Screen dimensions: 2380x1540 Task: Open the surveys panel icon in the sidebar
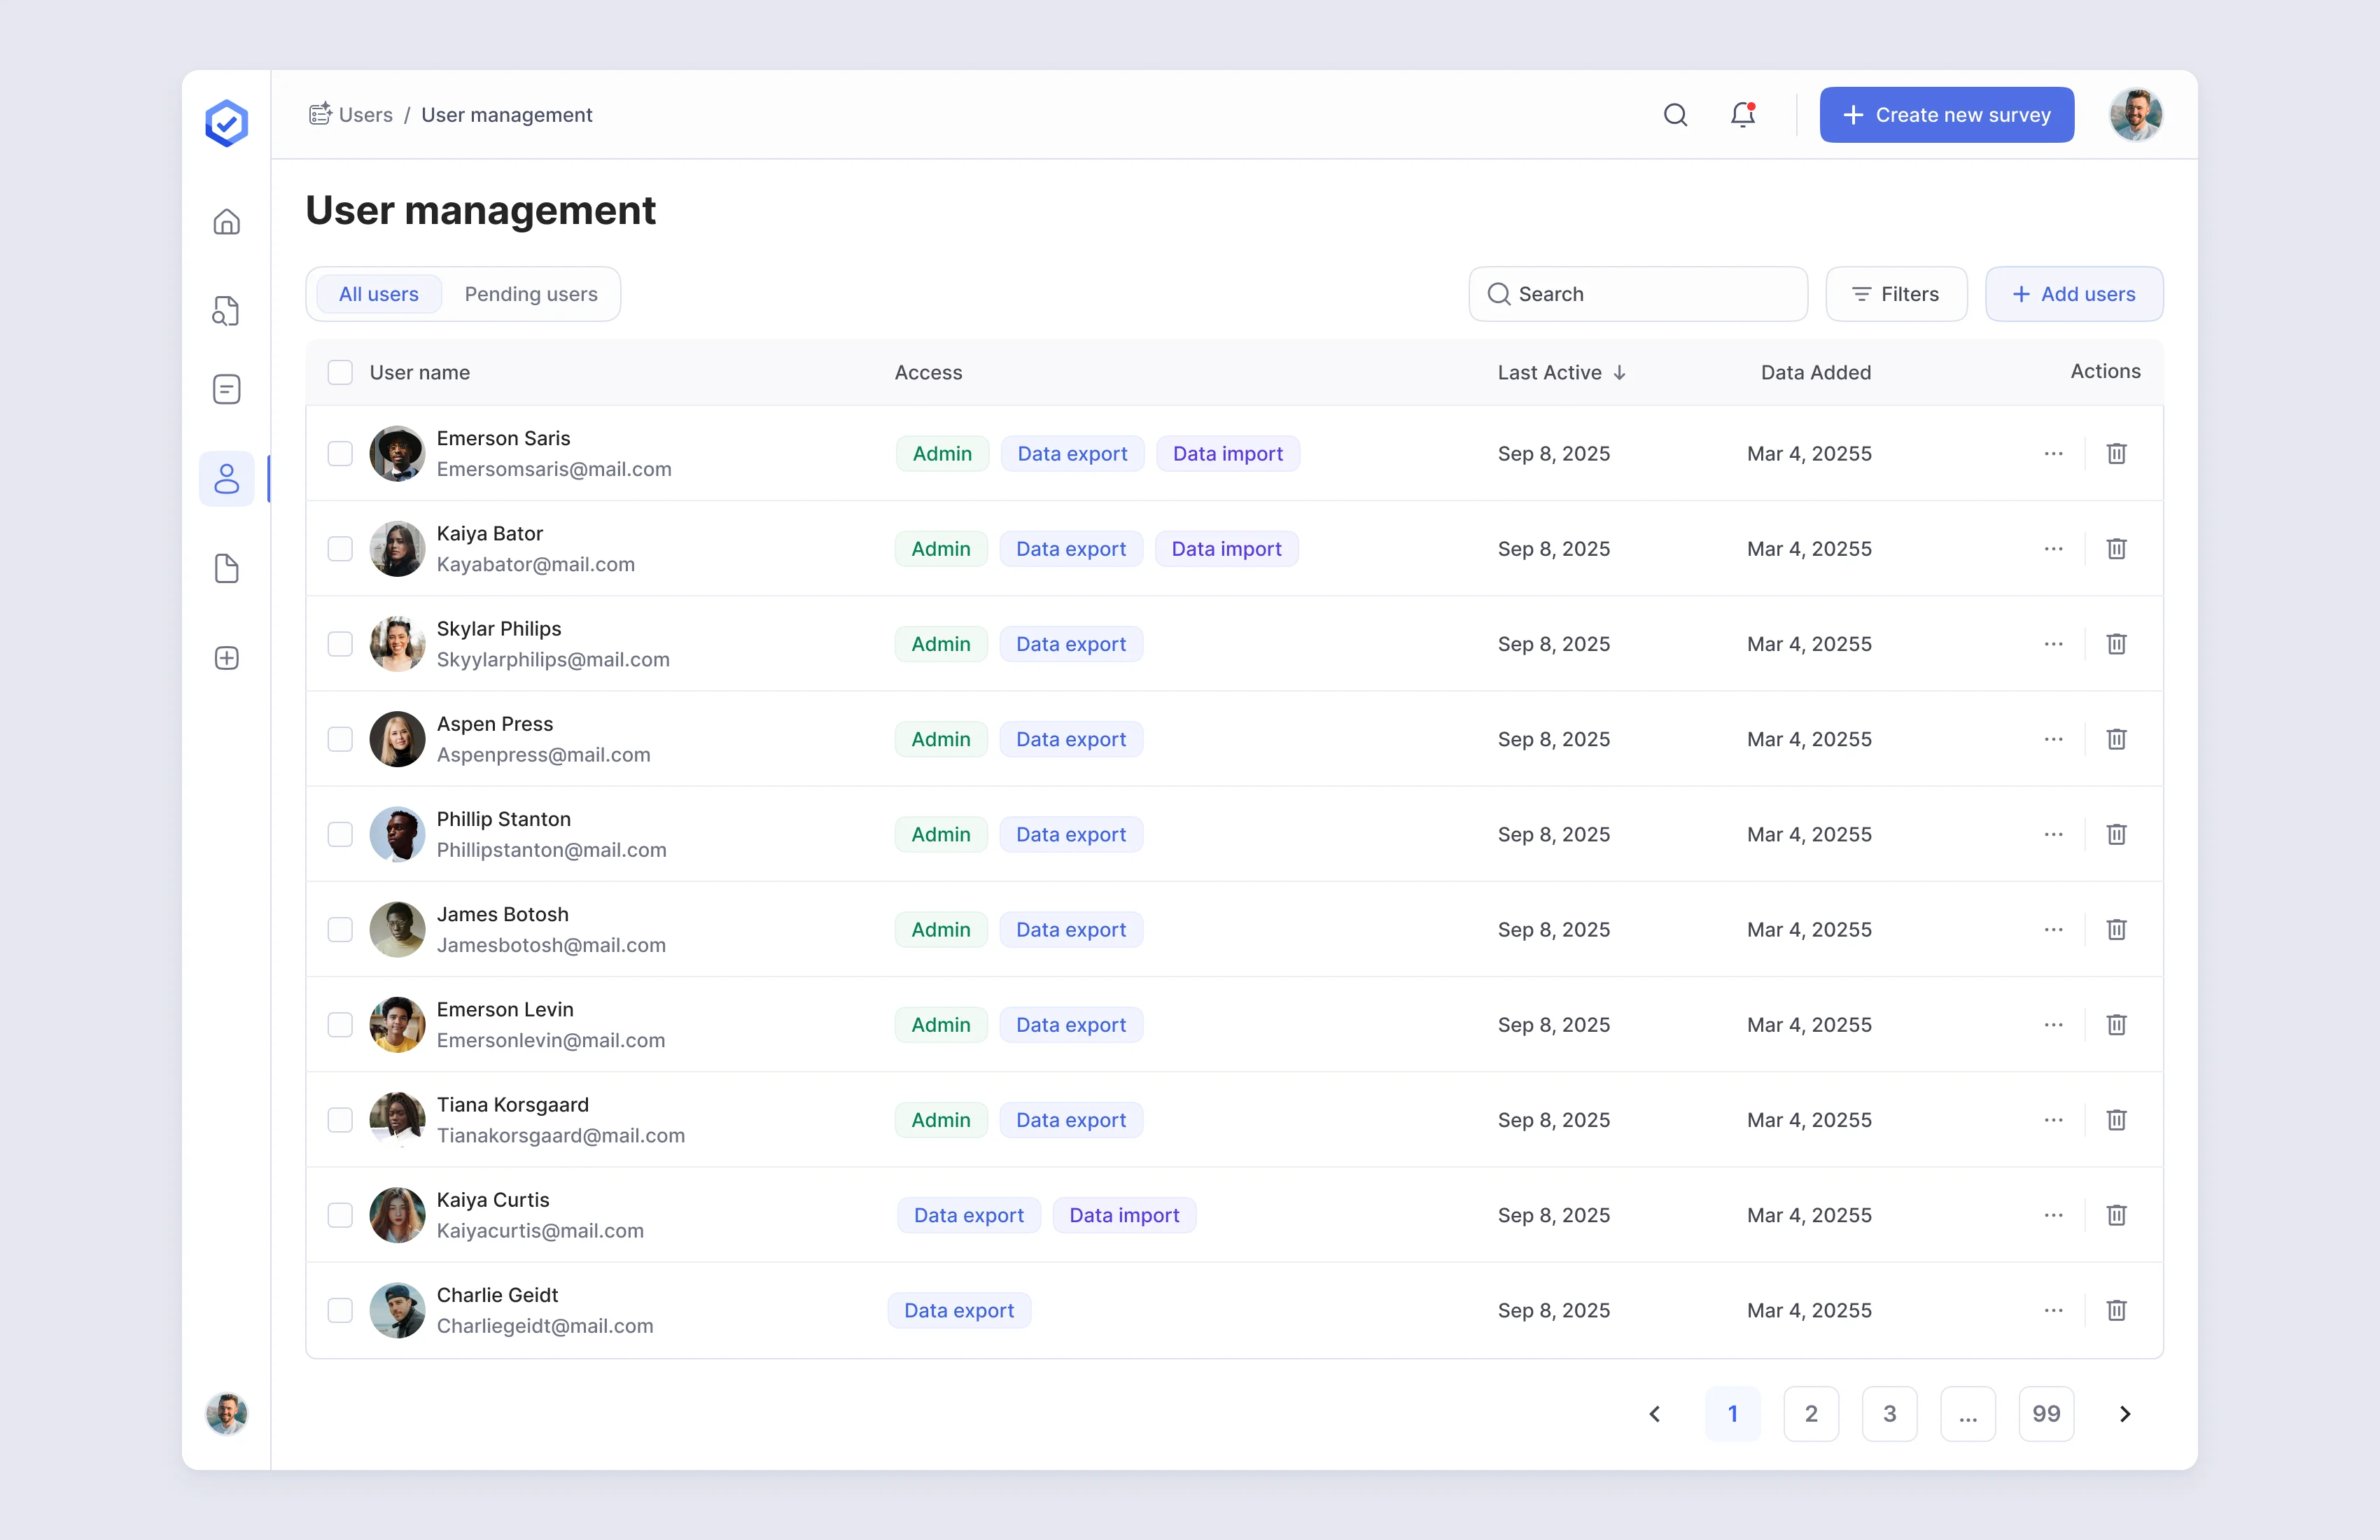click(x=227, y=388)
